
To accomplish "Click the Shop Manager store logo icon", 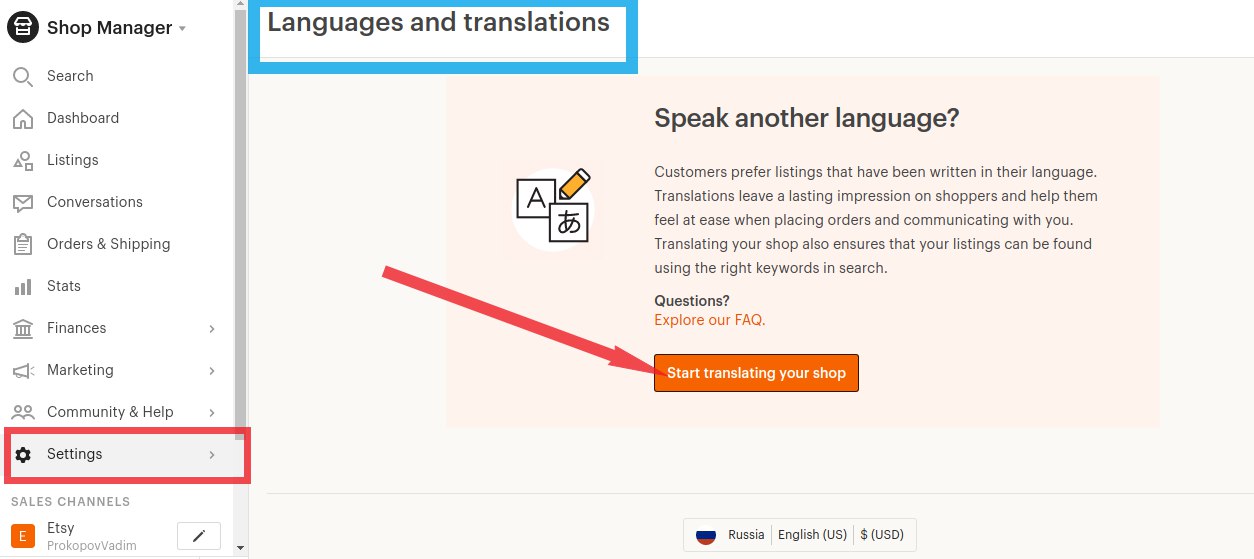I will 23,28.
